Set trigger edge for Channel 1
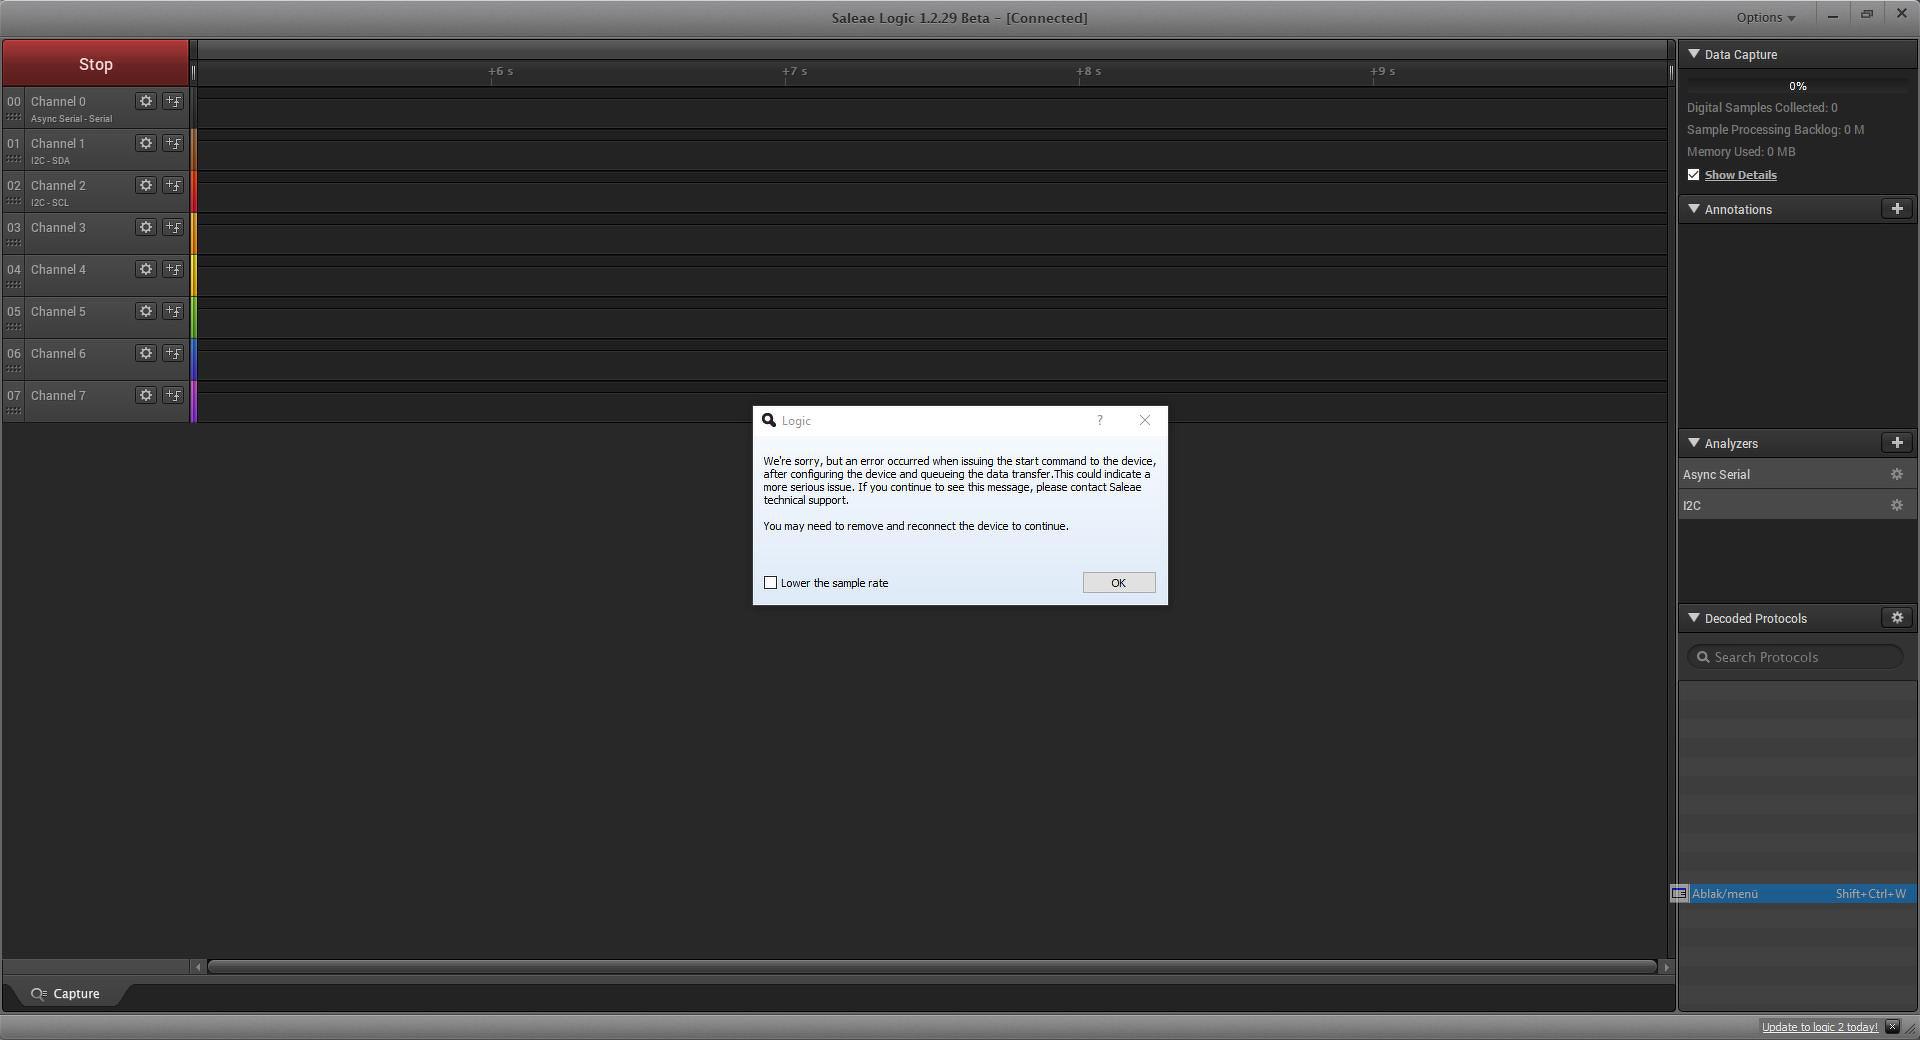The width and height of the screenshot is (1920, 1040). [173, 143]
